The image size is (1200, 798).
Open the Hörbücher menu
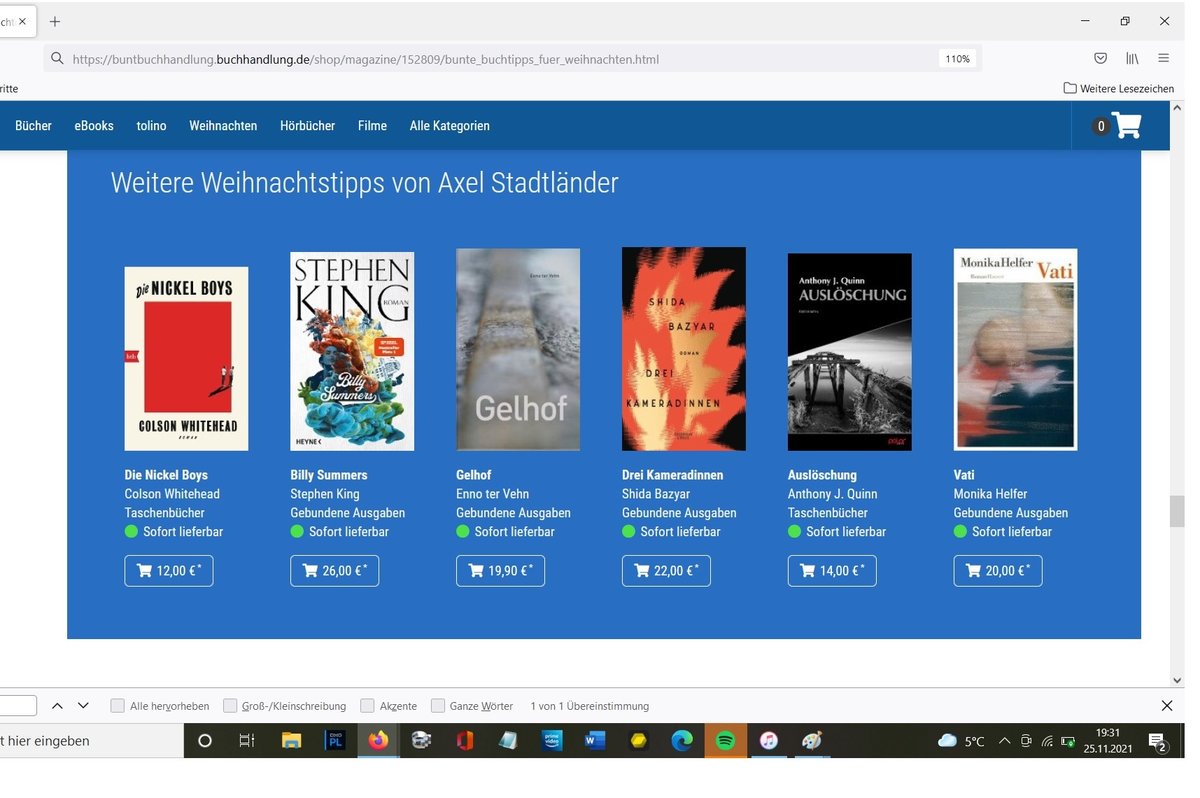coord(308,125)
